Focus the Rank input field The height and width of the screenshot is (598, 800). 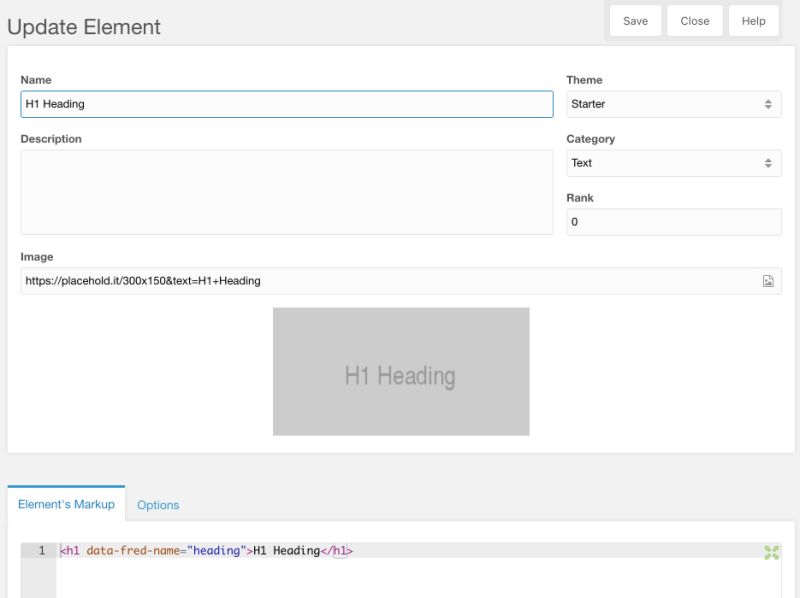point(673,222)
